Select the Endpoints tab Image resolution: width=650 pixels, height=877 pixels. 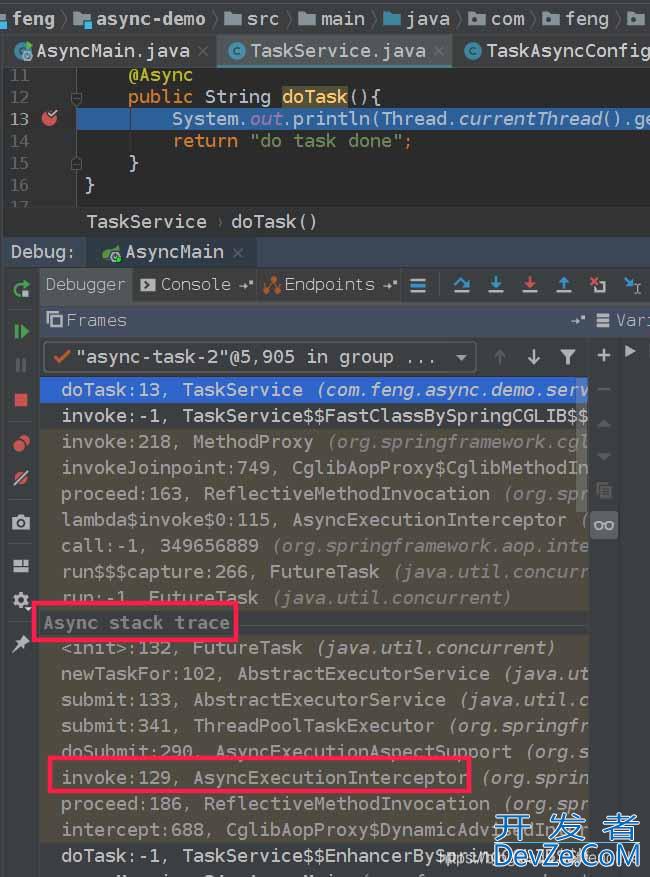coord(329,285)
